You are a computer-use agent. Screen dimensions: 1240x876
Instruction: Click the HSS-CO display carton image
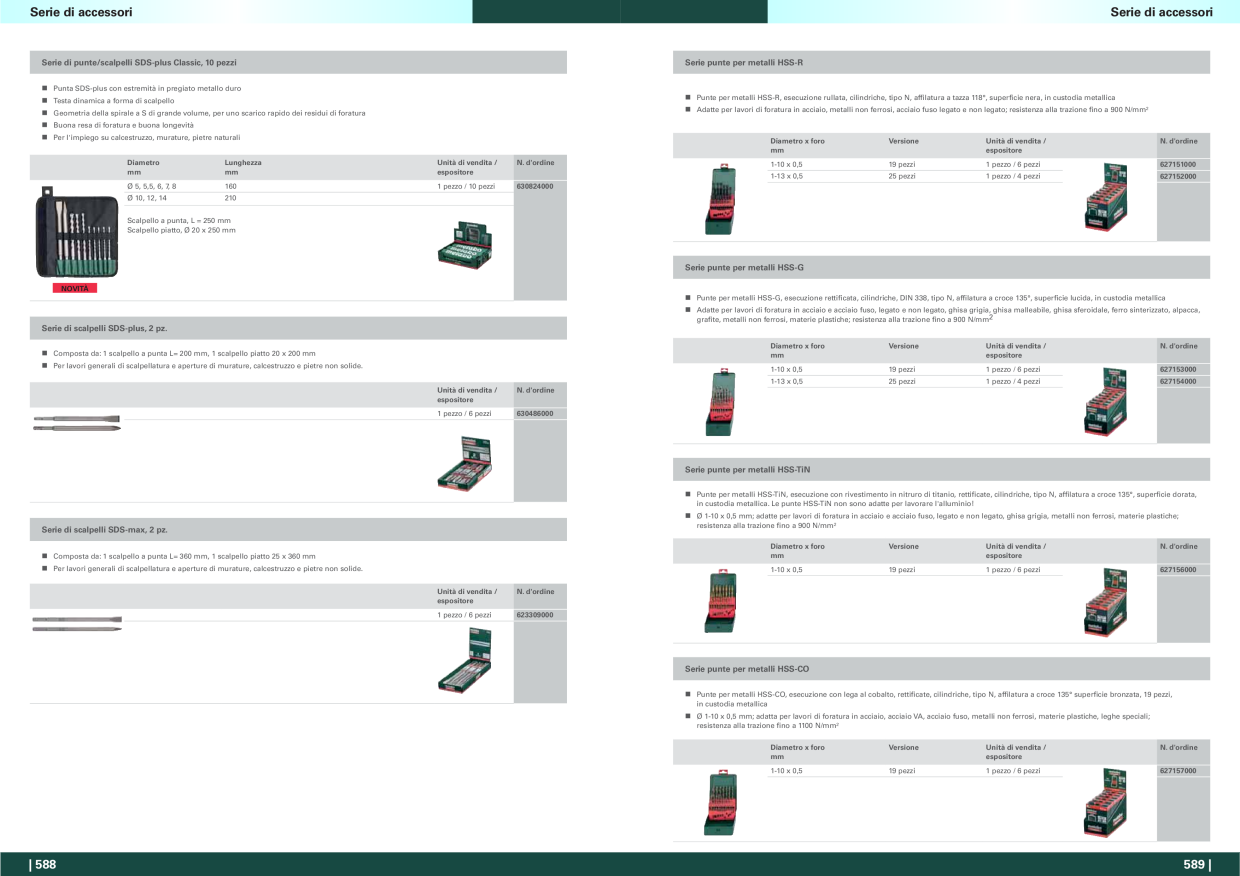point(1106,804)
